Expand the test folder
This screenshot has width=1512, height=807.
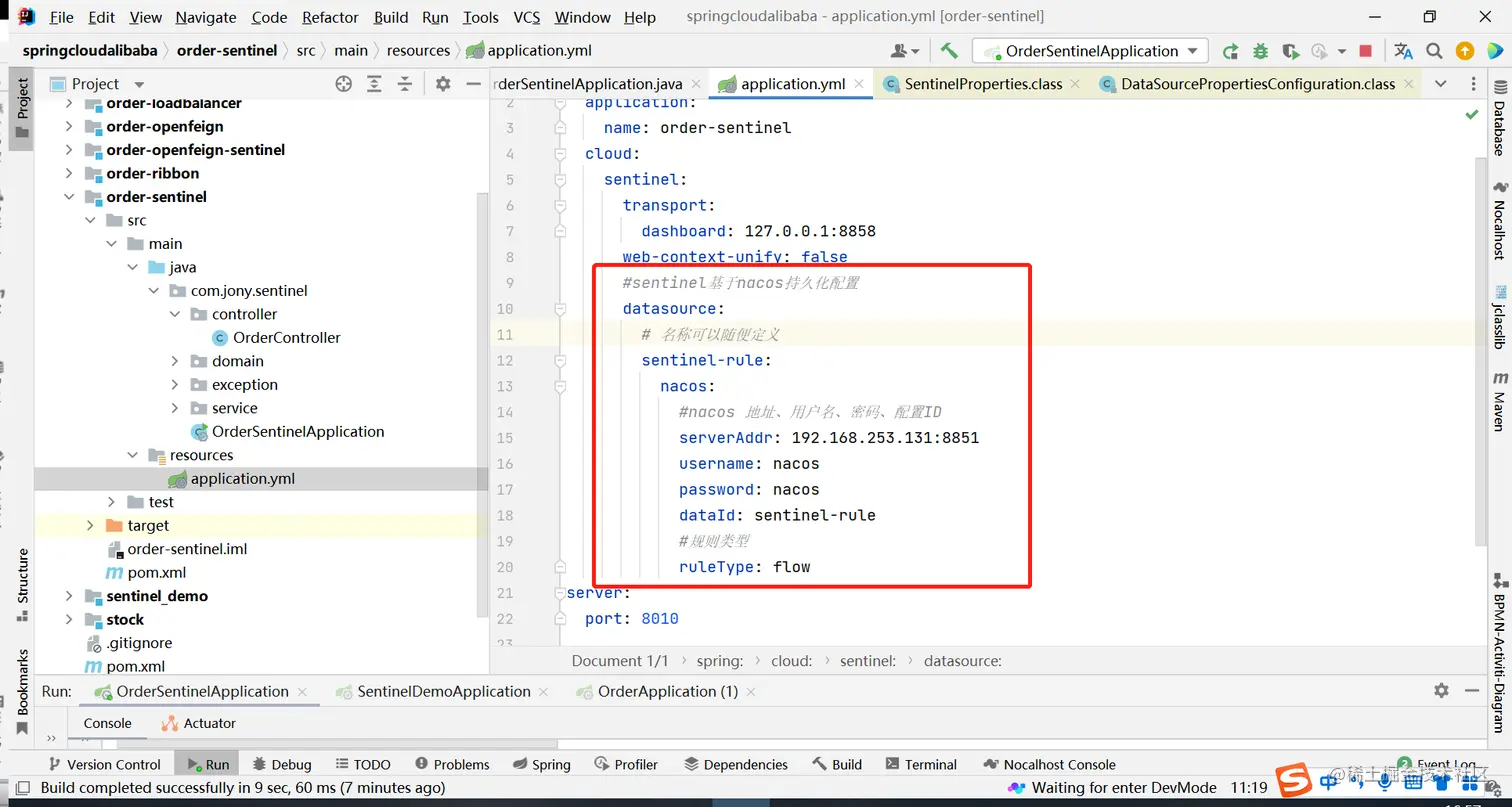coord(111,502)
